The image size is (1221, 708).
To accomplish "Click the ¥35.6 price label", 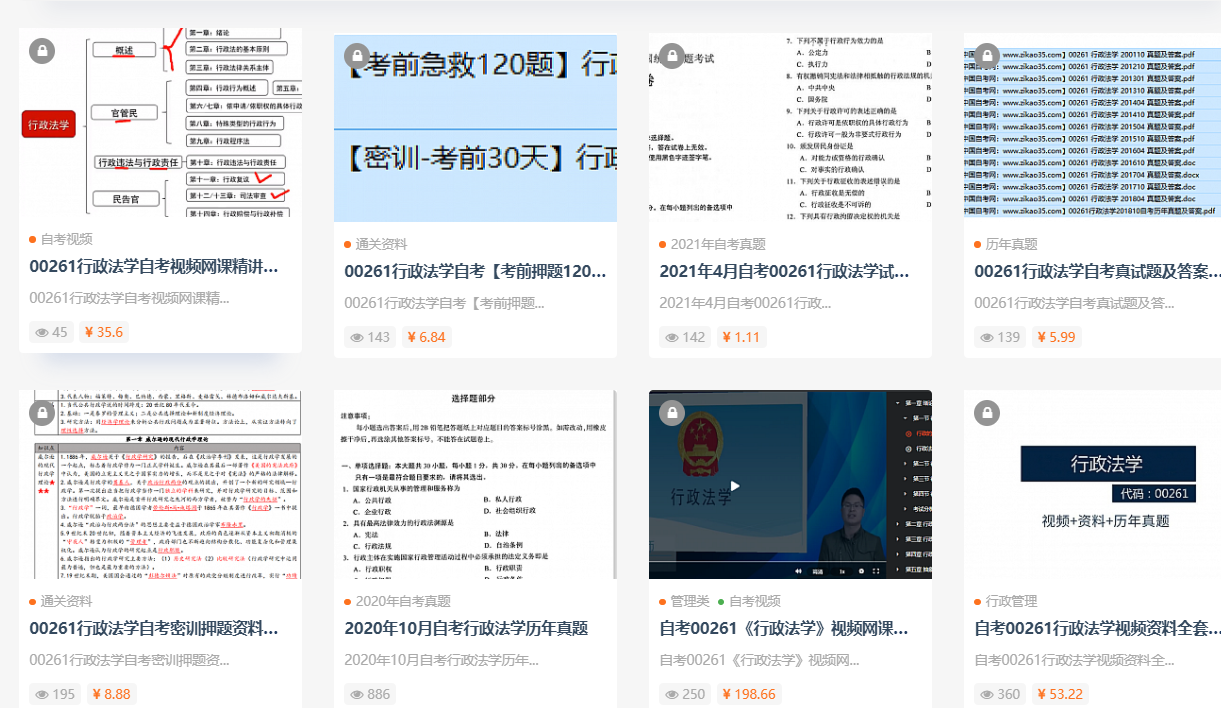I will (x=103, y=332).
